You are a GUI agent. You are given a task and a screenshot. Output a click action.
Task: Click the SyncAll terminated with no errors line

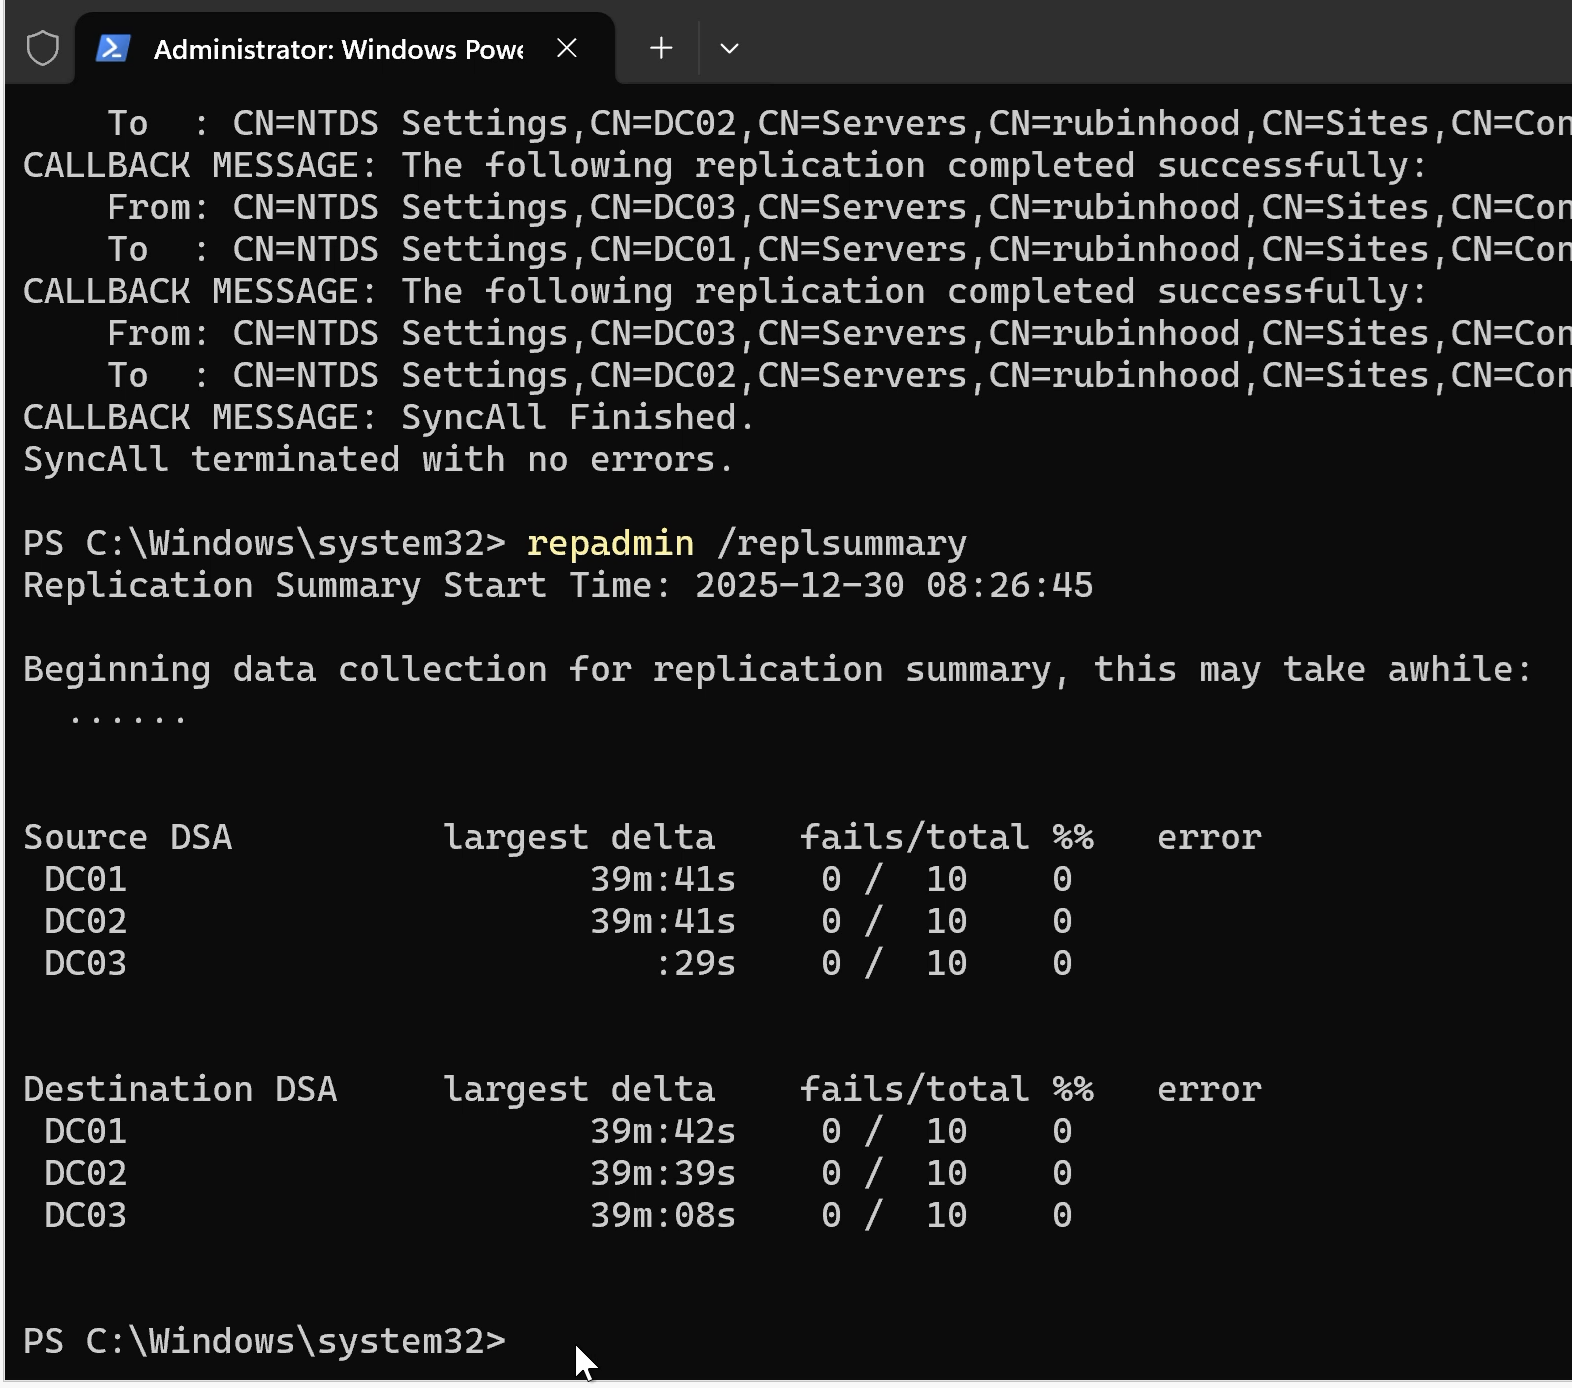(378, 459)
